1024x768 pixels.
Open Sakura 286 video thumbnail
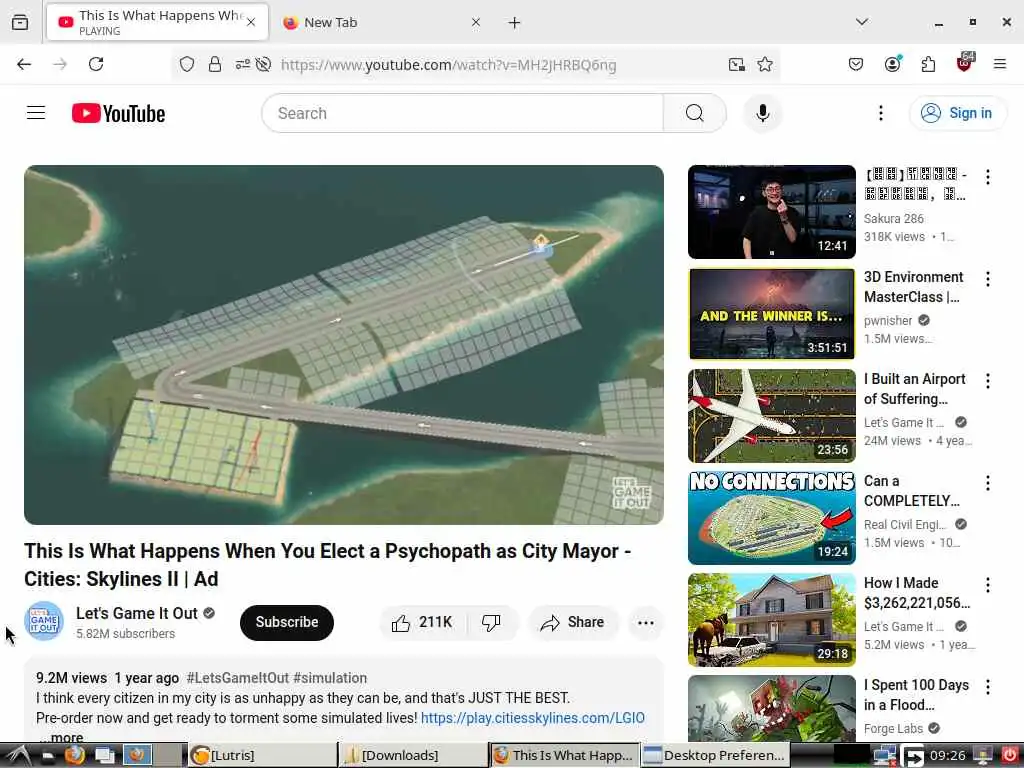(771, 212)
